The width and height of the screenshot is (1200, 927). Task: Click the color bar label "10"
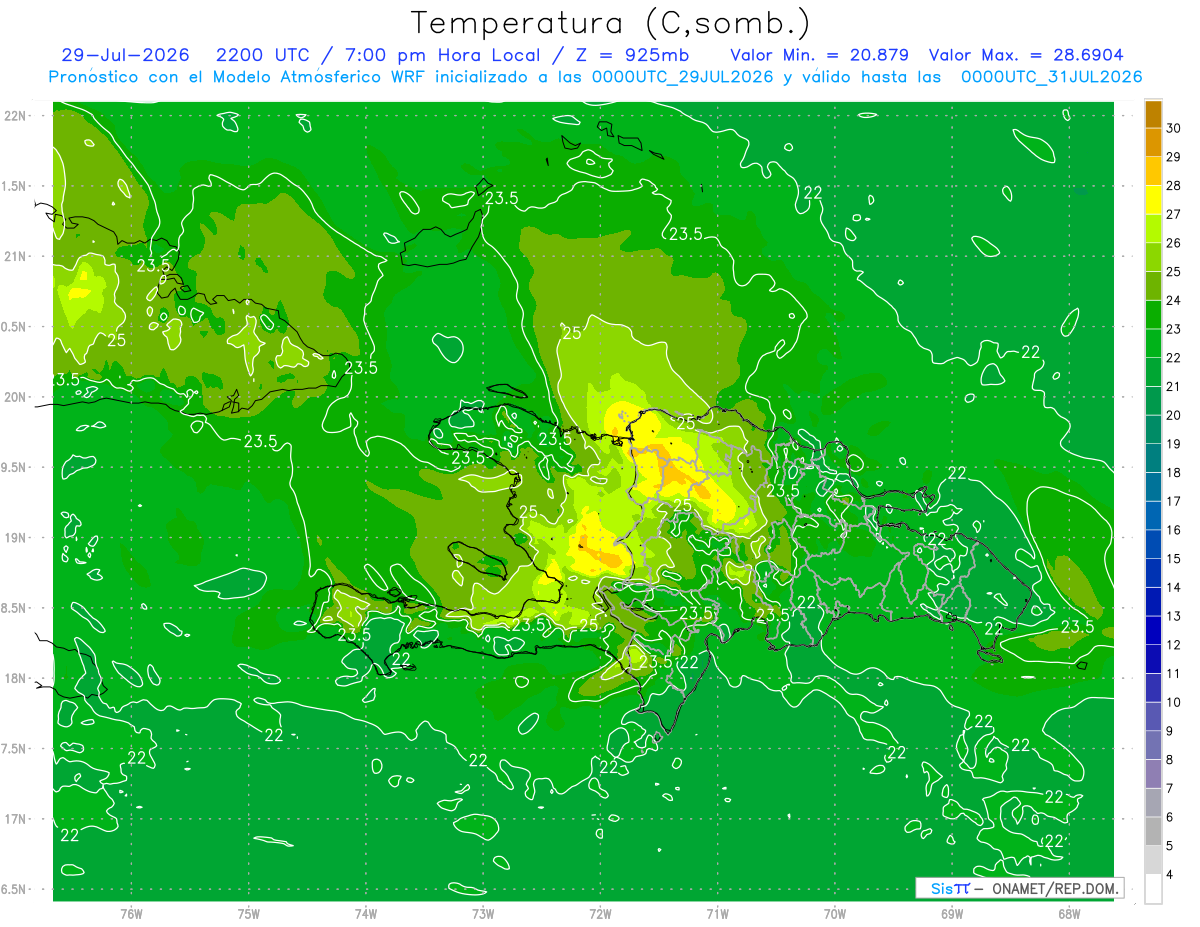click(1174, 702)
